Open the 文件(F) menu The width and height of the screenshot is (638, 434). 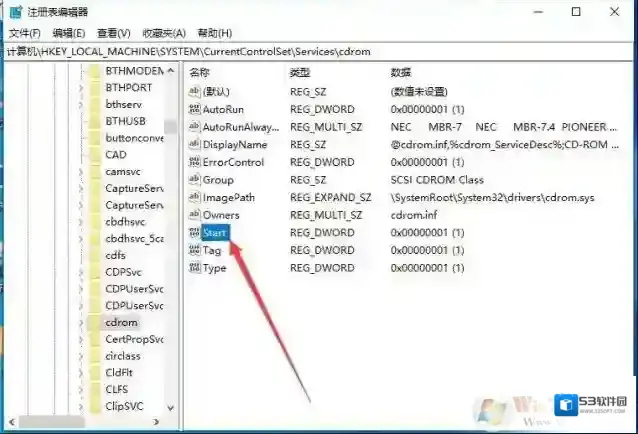point(24,33)
